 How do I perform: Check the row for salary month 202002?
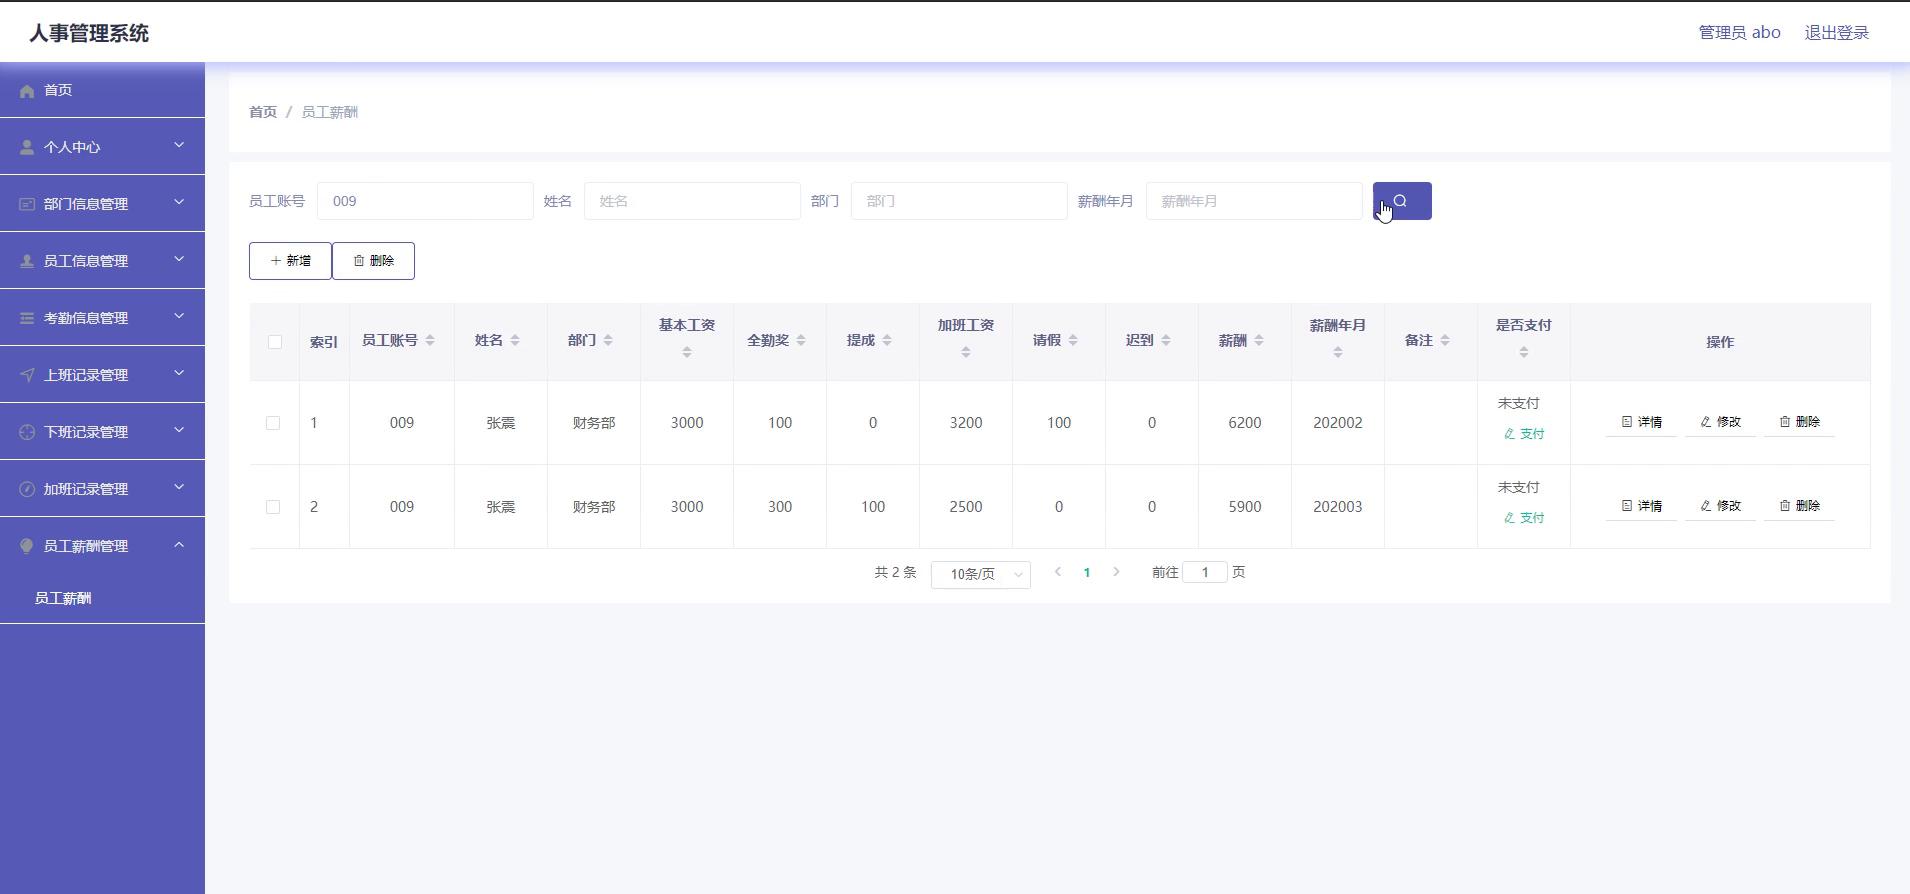click(x=273, y=423)
